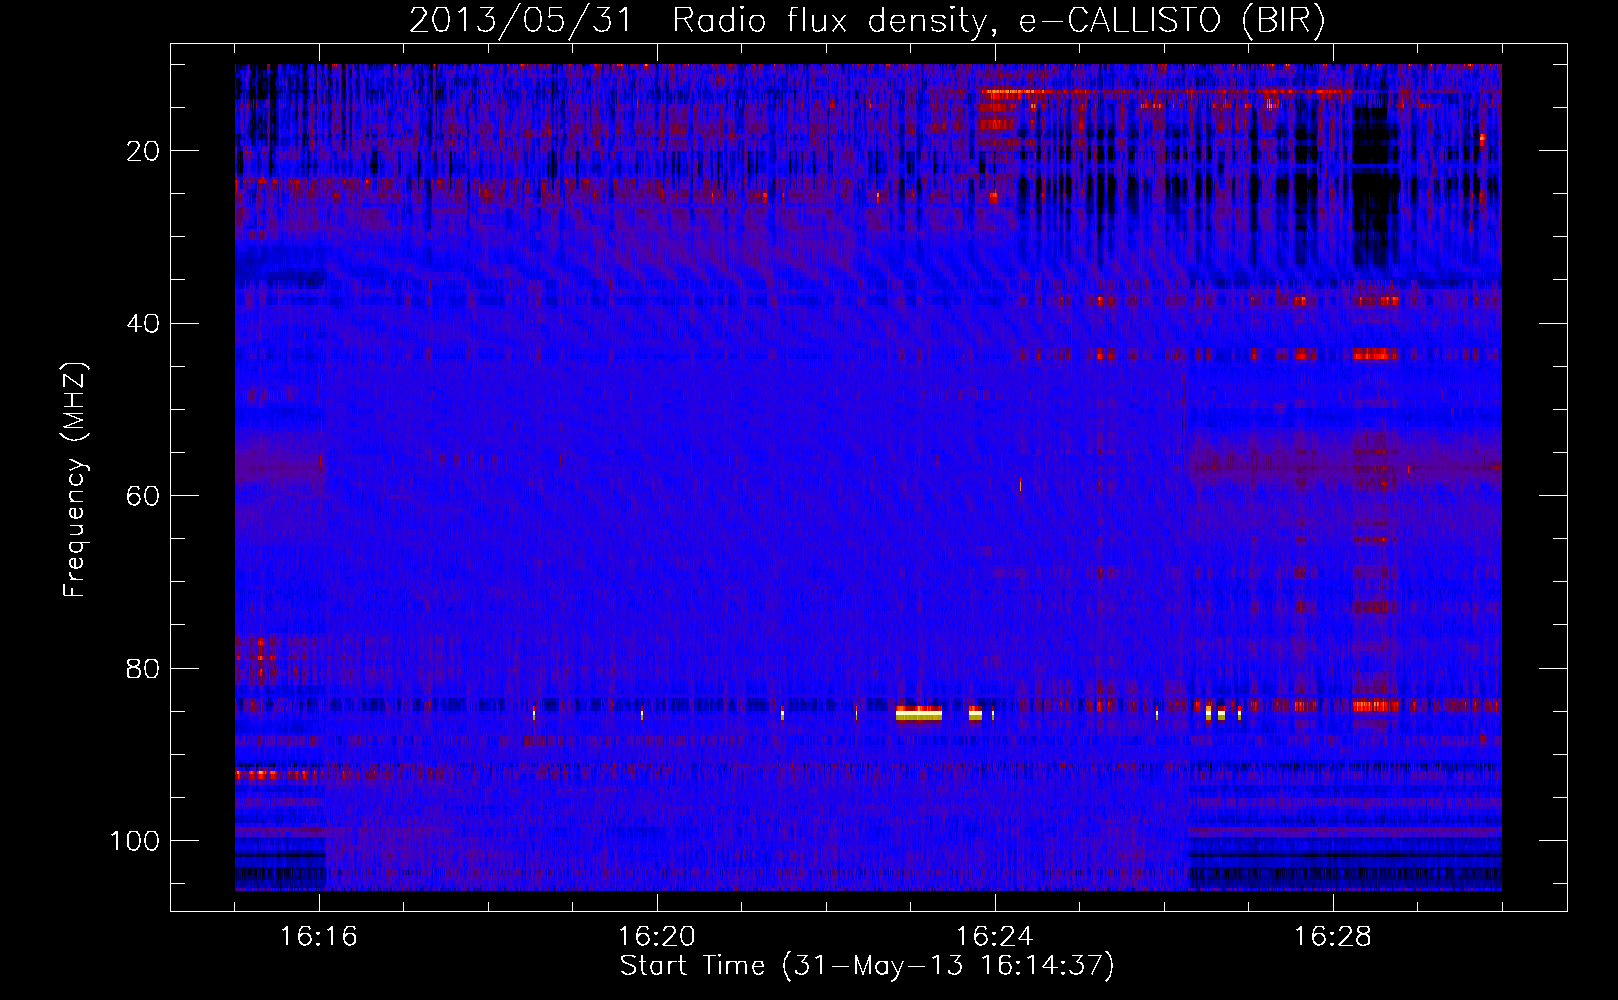This screenshot has height=1000, width=1618.
Task: Click the 'Frequency (MHZ)' axis label
Action: (x=75, y=480)
